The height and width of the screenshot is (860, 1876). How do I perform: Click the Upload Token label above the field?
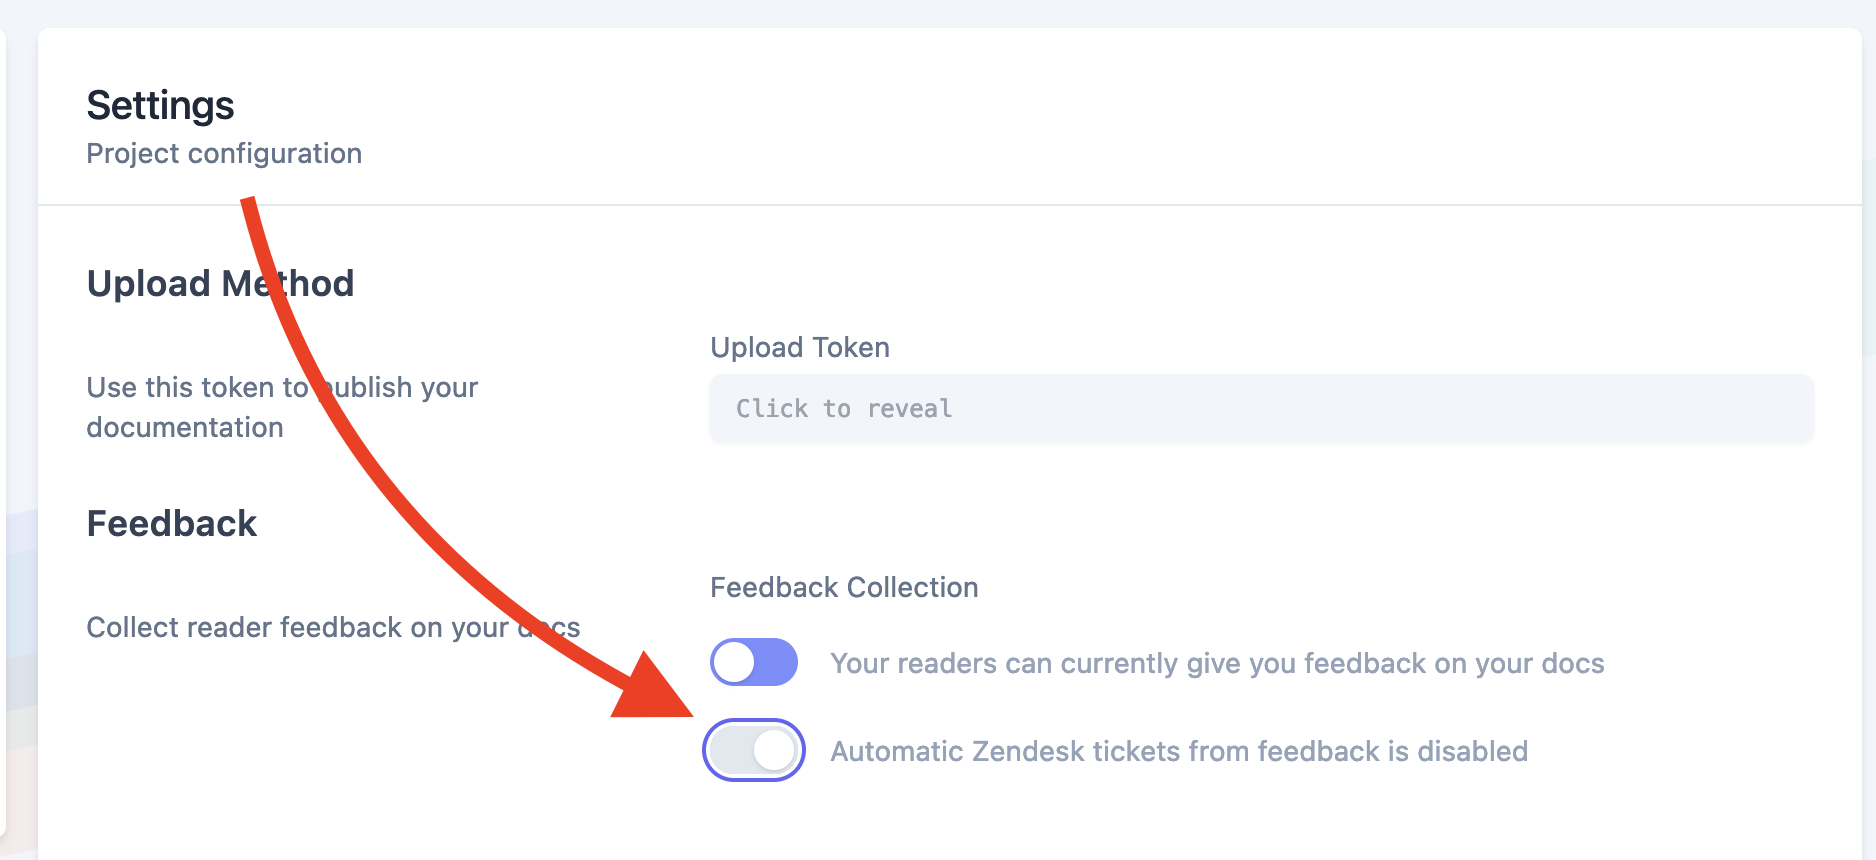[x=799, y=347]
